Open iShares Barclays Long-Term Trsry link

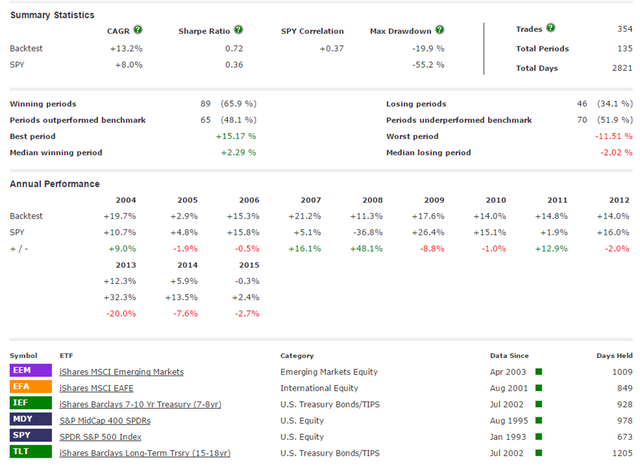click(x=145, y=453)
